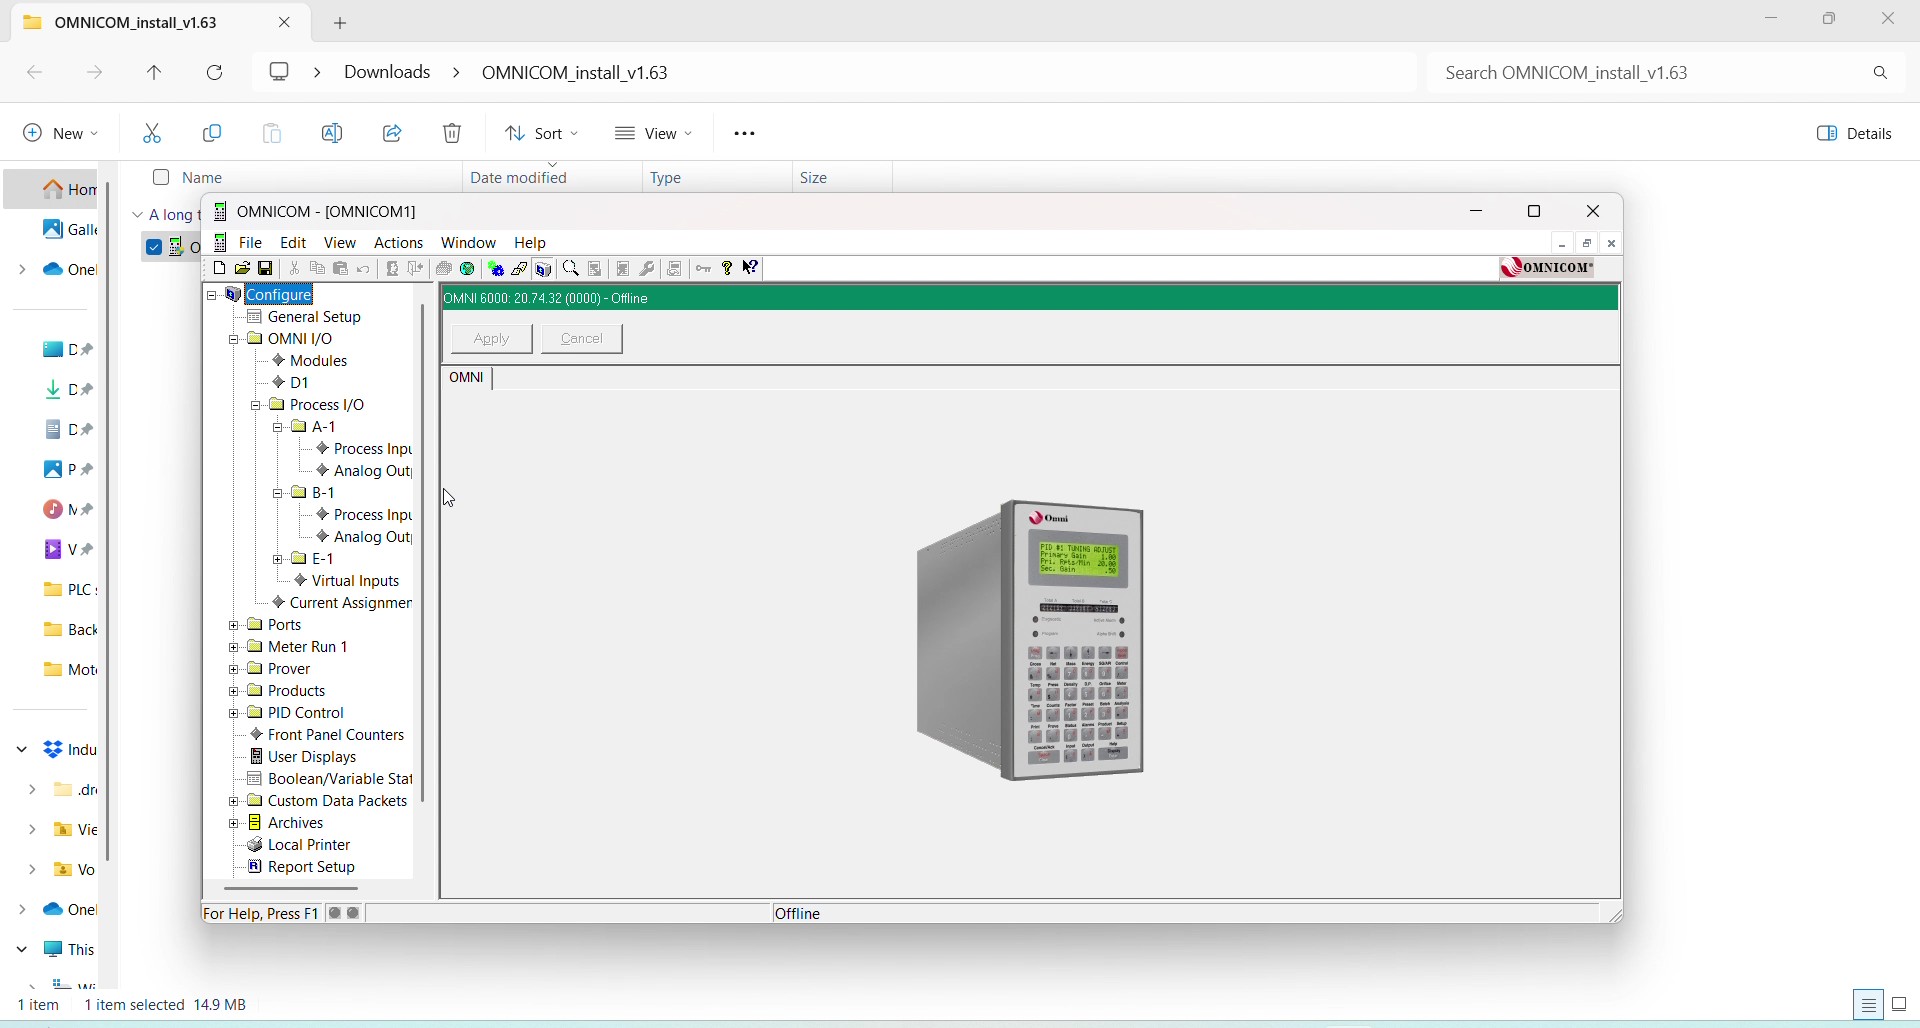Expand the Meter Run 1 tree folder
Screen dimensions: 1920x1028
(234, 648)
